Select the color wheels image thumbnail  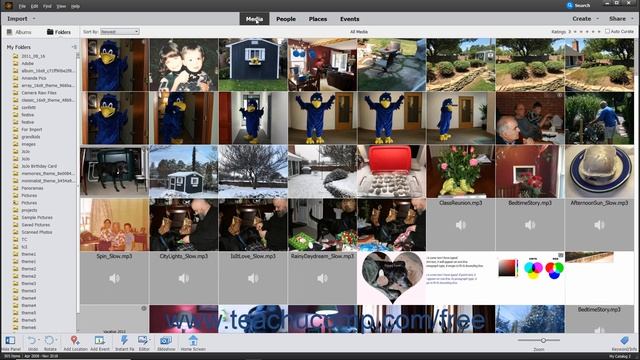[530, 278]
